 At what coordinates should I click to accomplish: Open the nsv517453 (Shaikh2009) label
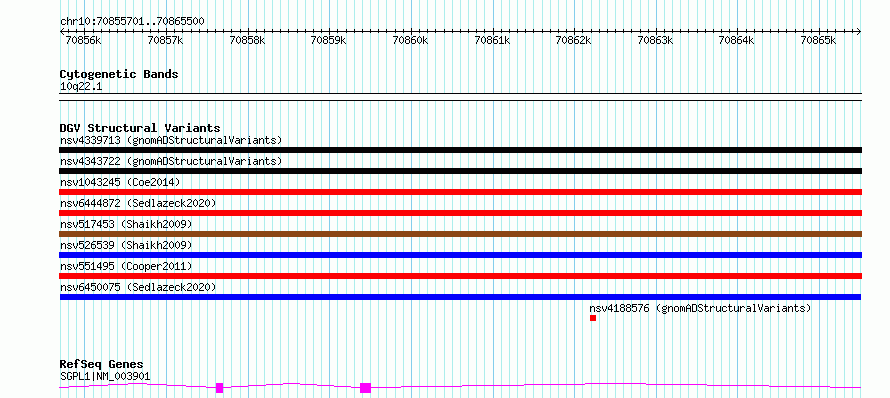click(126, 224)
